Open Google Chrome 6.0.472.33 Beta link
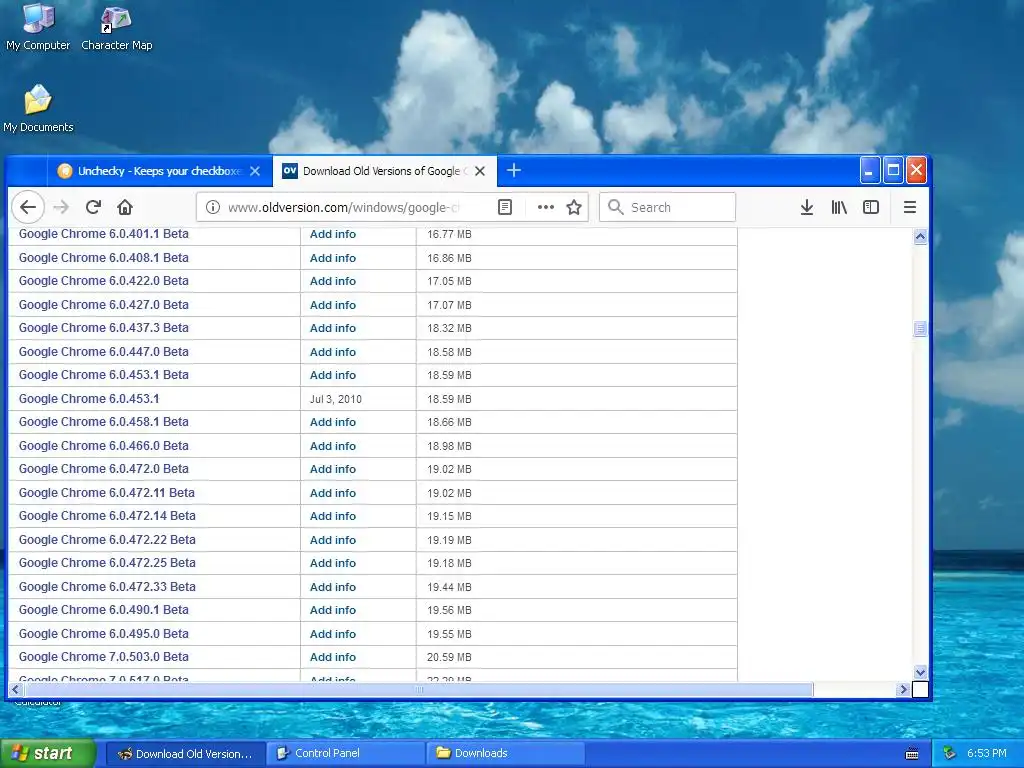 [107, 586]
